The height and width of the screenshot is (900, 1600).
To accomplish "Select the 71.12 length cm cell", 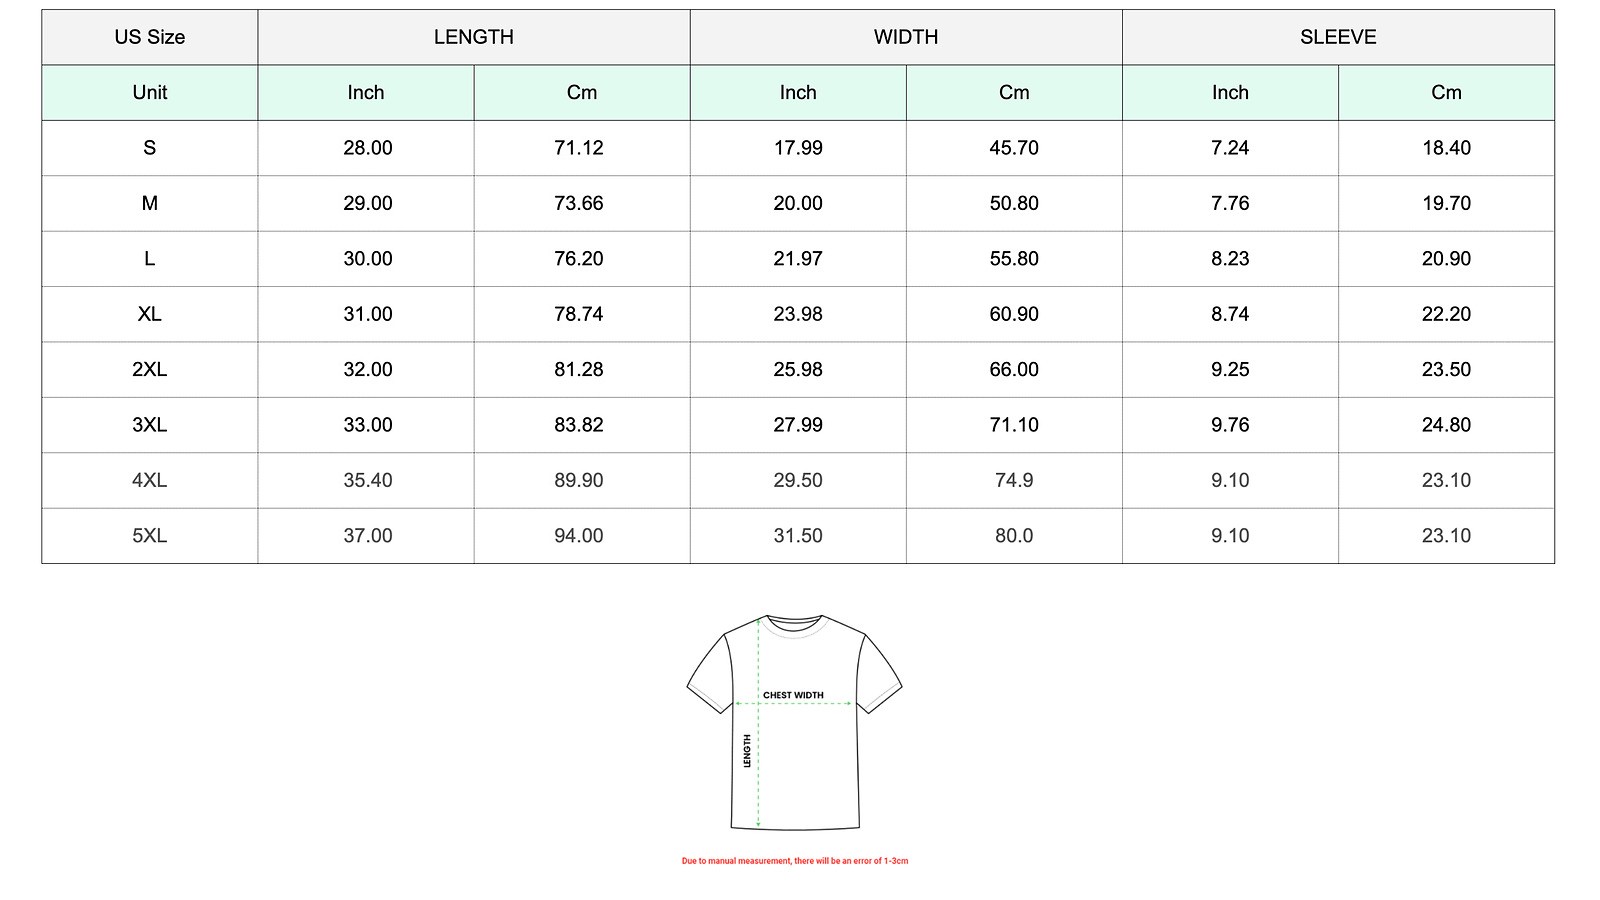I will click(x=579, y=148).
